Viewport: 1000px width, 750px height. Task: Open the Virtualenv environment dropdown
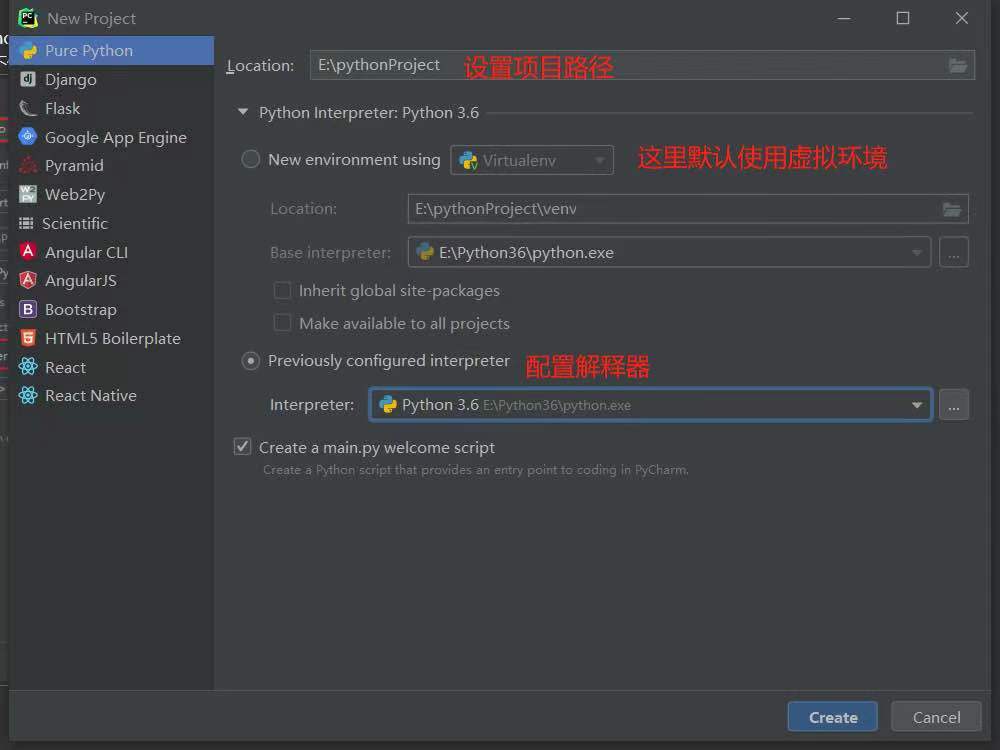point(532,160)
